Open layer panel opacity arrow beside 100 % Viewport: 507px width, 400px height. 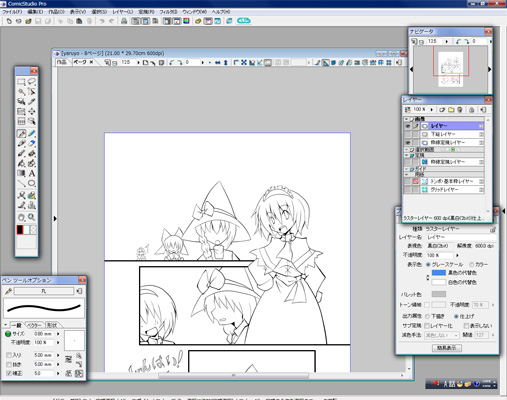(432, 109)
